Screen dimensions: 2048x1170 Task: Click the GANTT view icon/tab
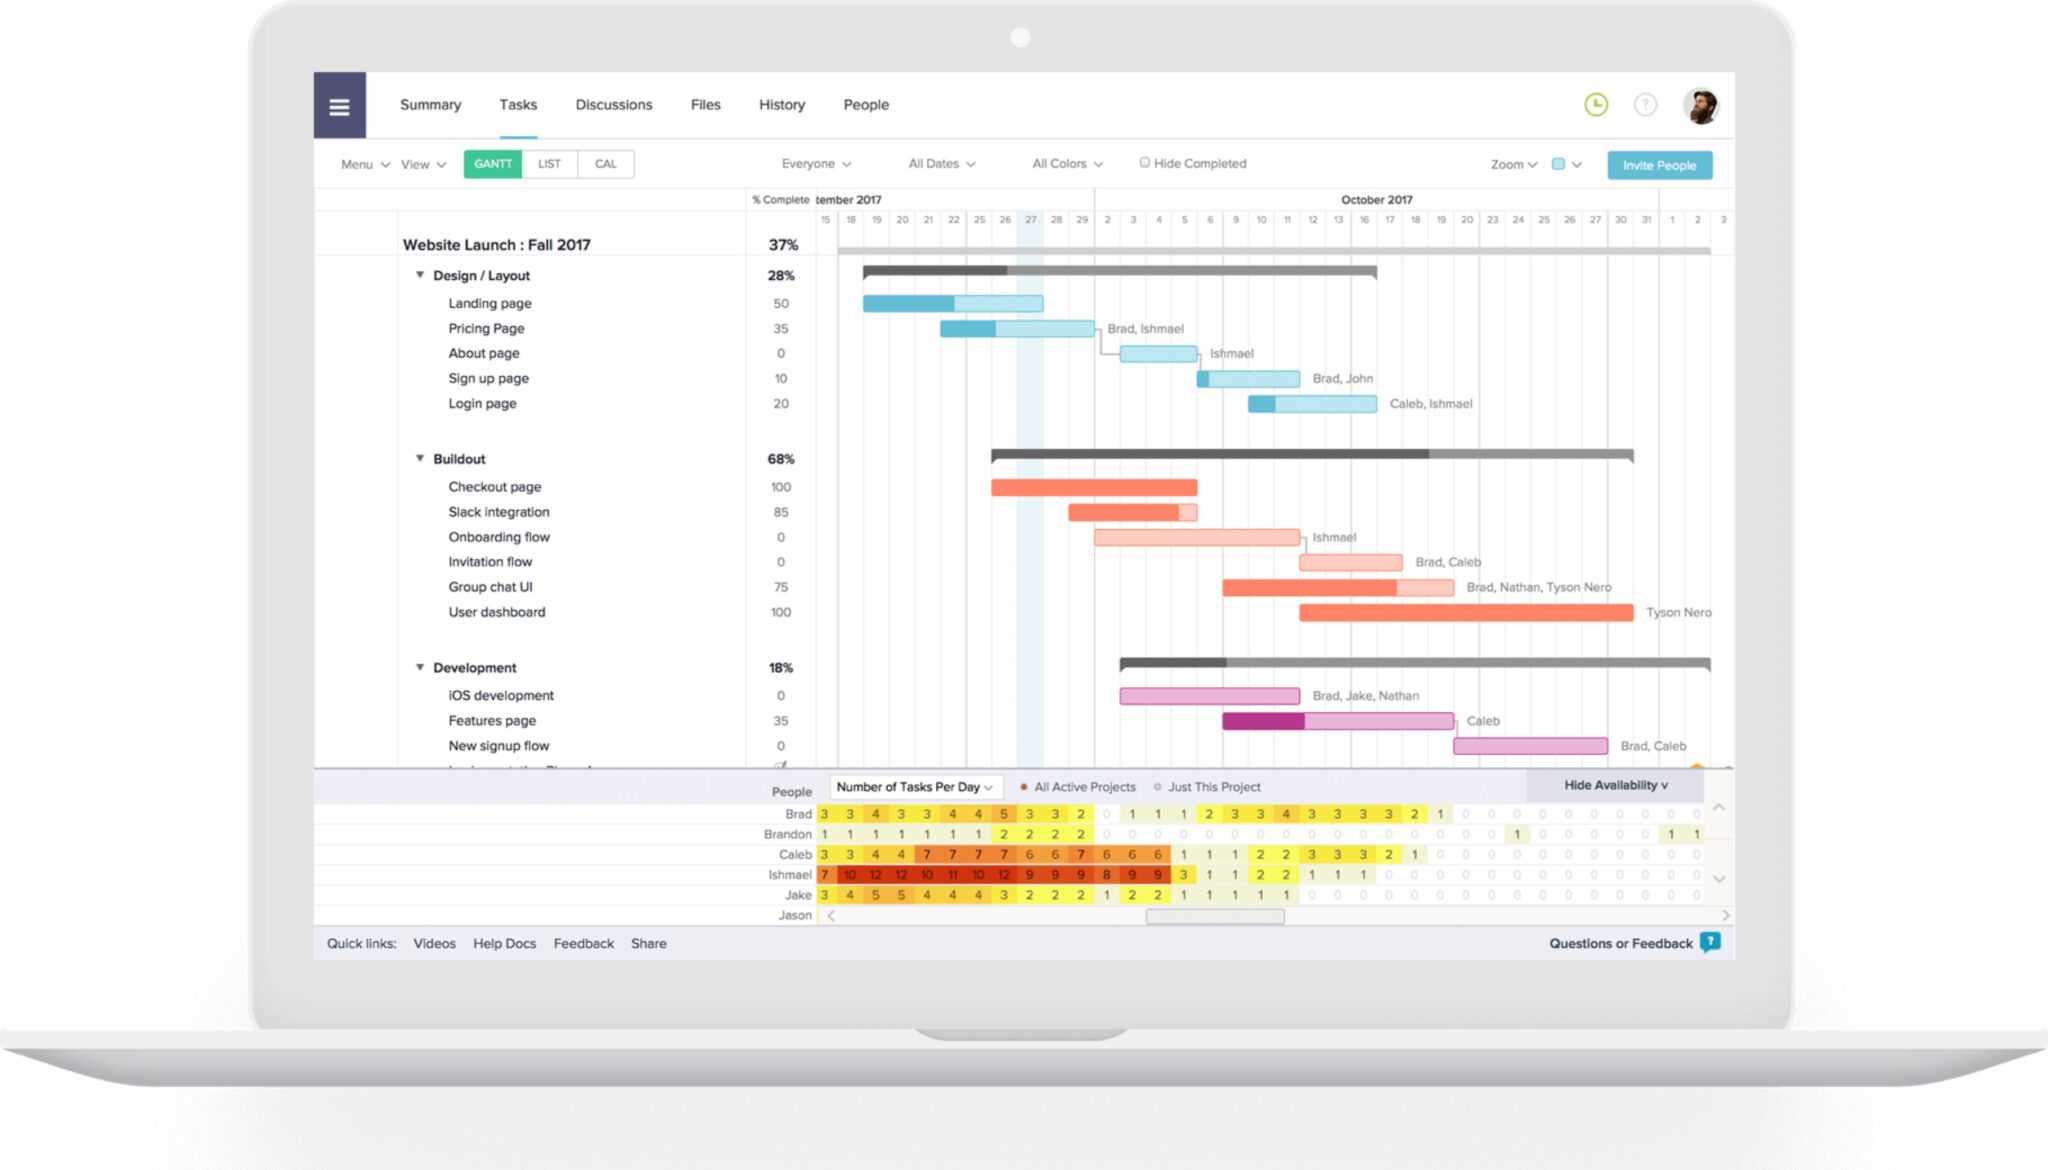[491, 163]
